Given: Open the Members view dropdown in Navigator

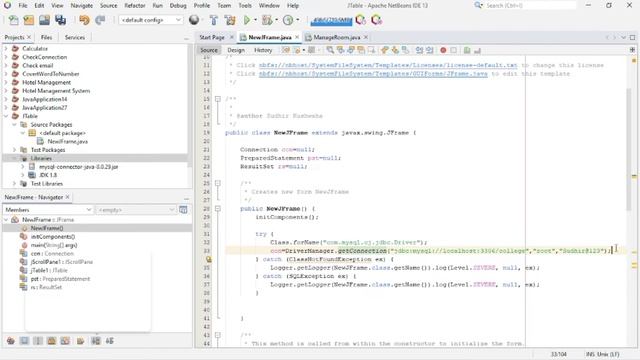Looking at the screenshot, I should 48,210.
